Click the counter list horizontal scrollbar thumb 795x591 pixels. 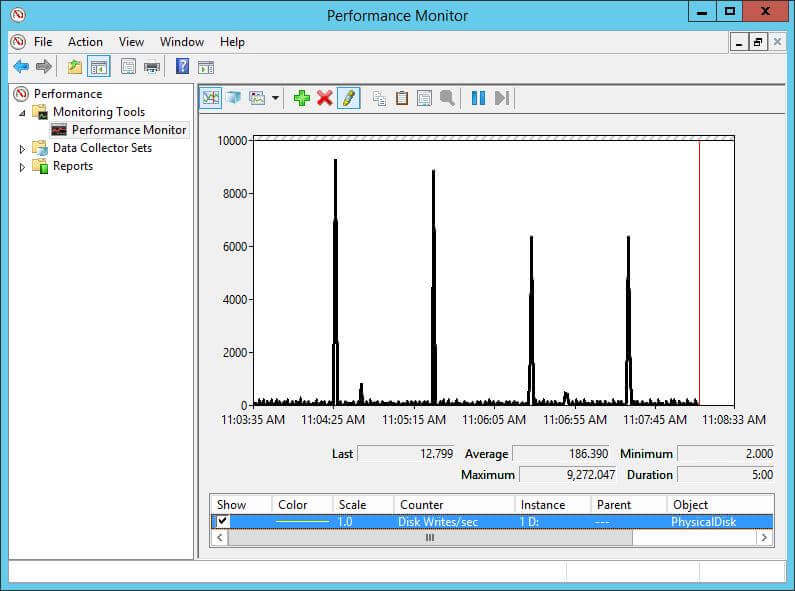(x=430, y=538)
